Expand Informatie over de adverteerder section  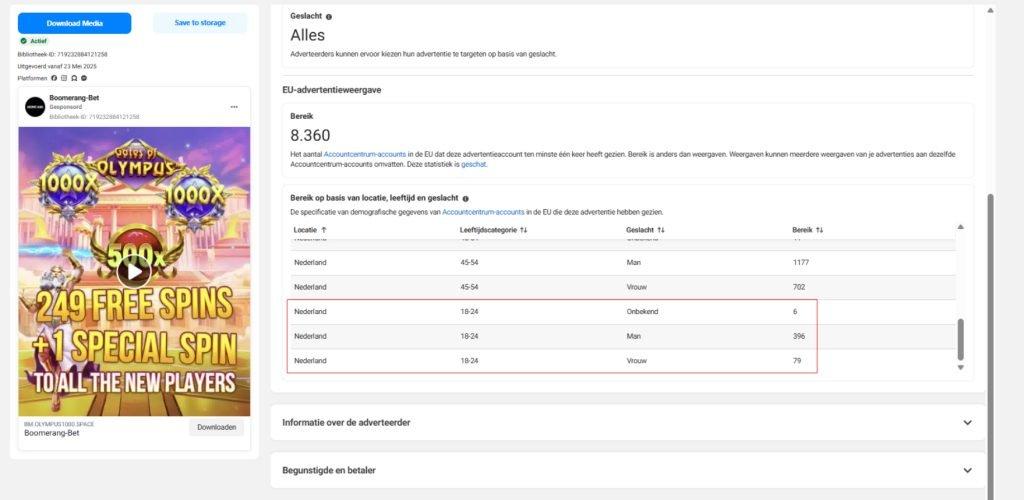(628, 422)
